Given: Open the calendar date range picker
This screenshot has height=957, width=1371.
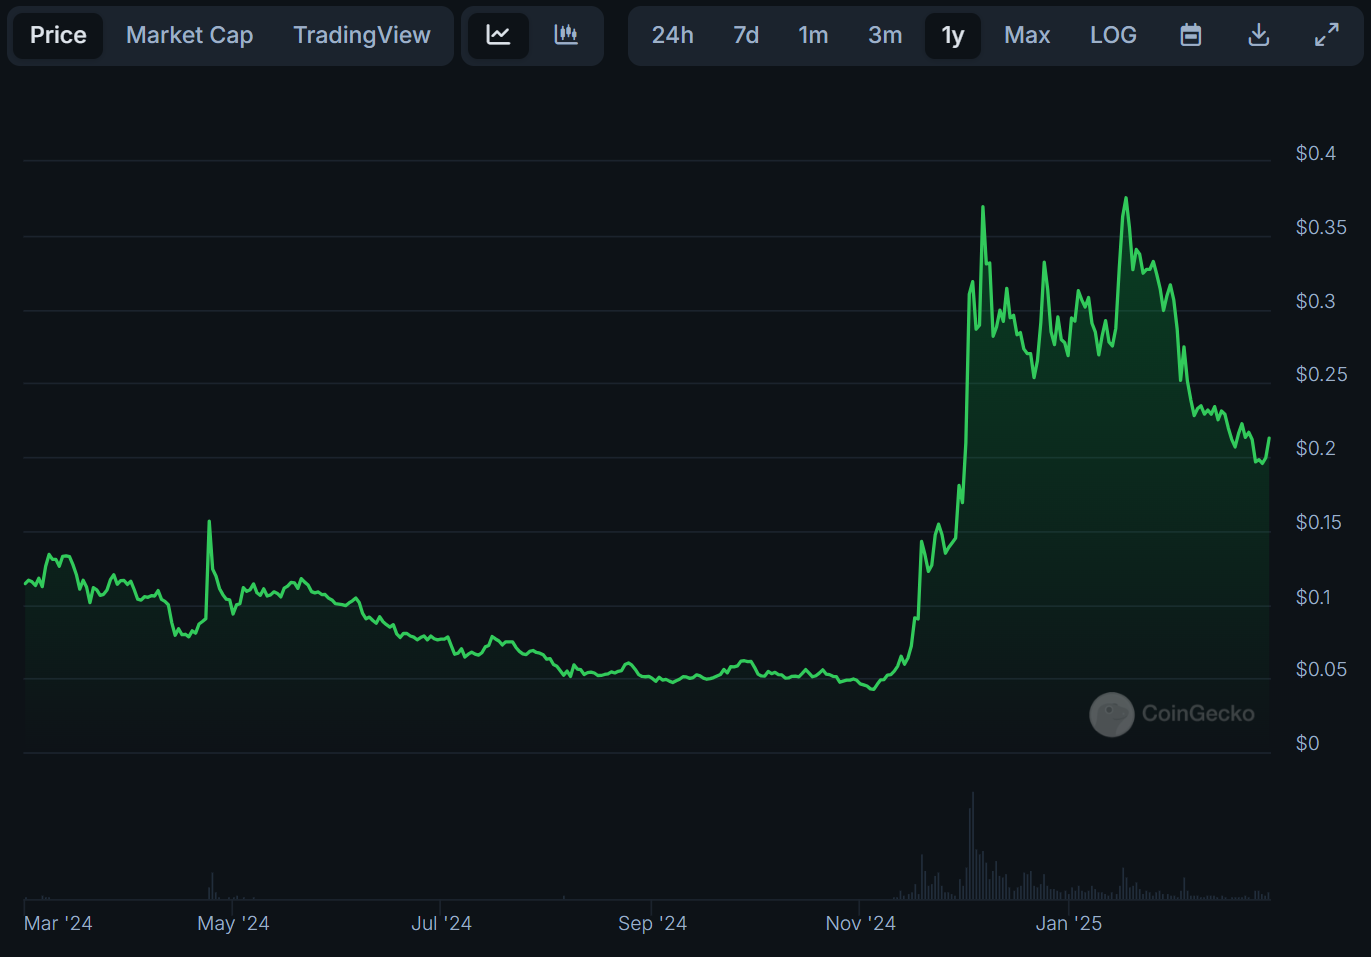Looking at the screenshot, I should (x=1190, y=35).
